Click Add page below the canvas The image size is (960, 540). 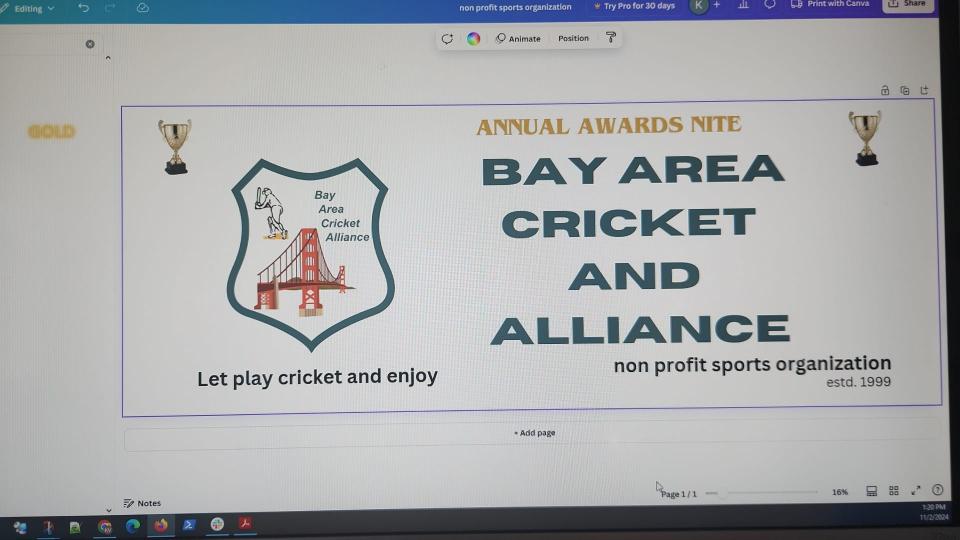(x=534, y=433)
